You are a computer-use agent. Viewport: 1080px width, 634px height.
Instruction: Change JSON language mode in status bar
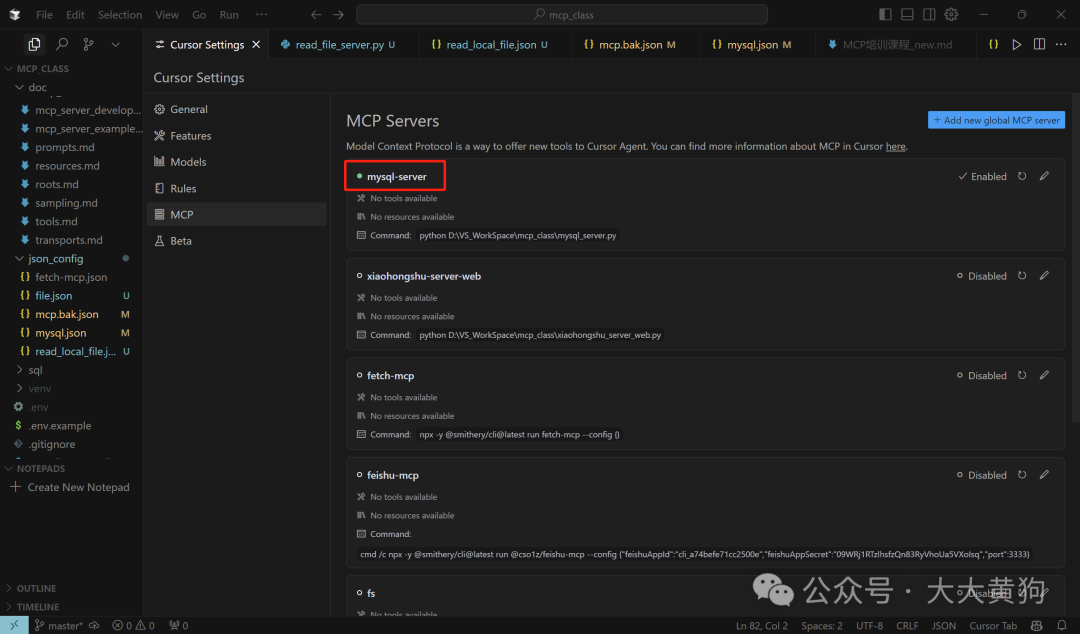(x=944, y=626)
